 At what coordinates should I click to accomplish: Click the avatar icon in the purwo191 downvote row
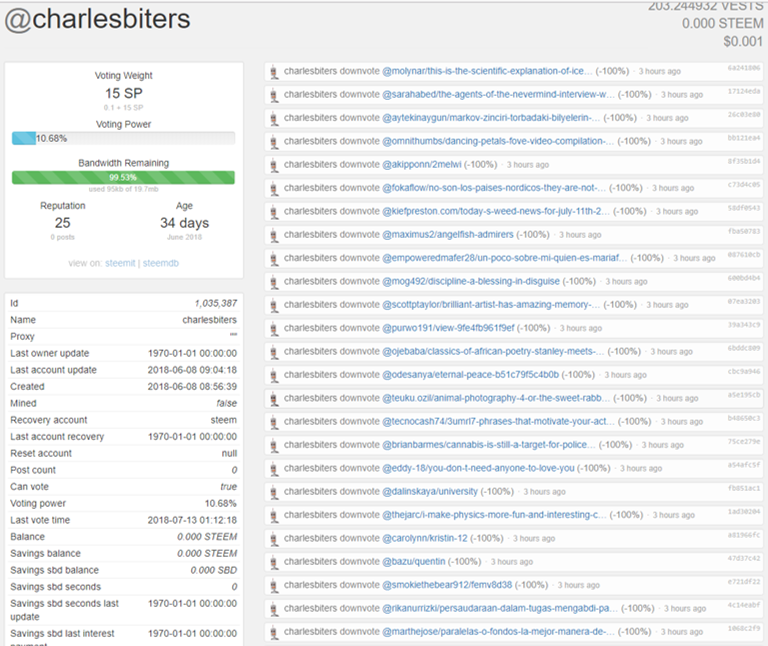pos(274,329)
